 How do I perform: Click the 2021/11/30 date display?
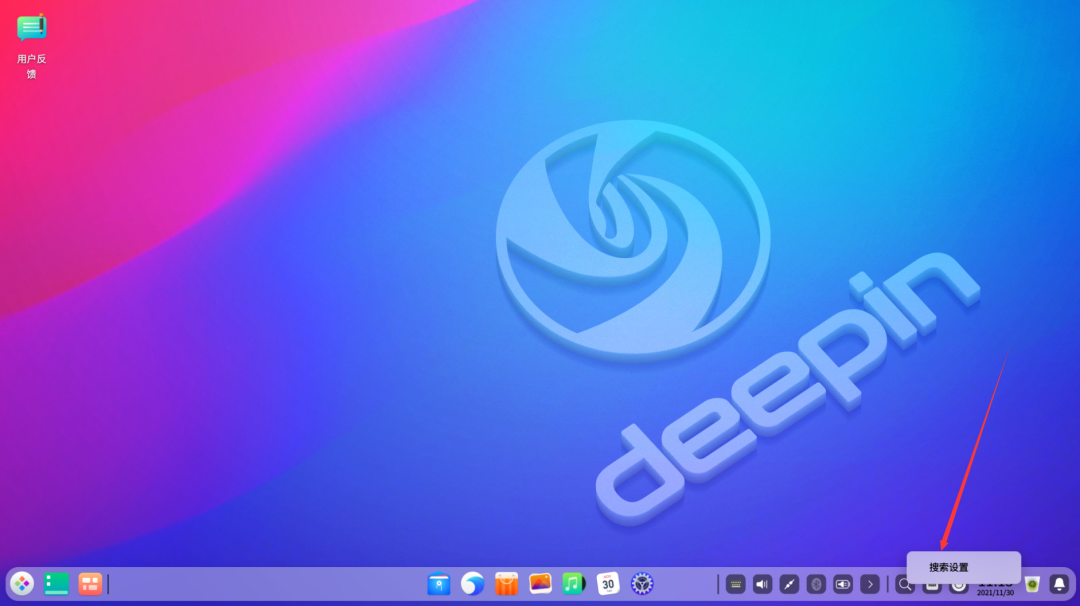tap(995, 592)
